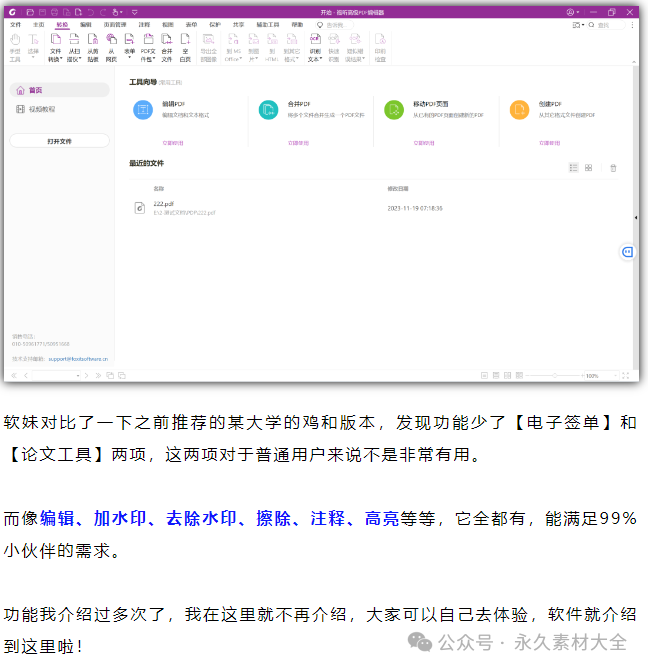
Task: Open the customize quick access toolbar arrow
Action: [134, 12]
